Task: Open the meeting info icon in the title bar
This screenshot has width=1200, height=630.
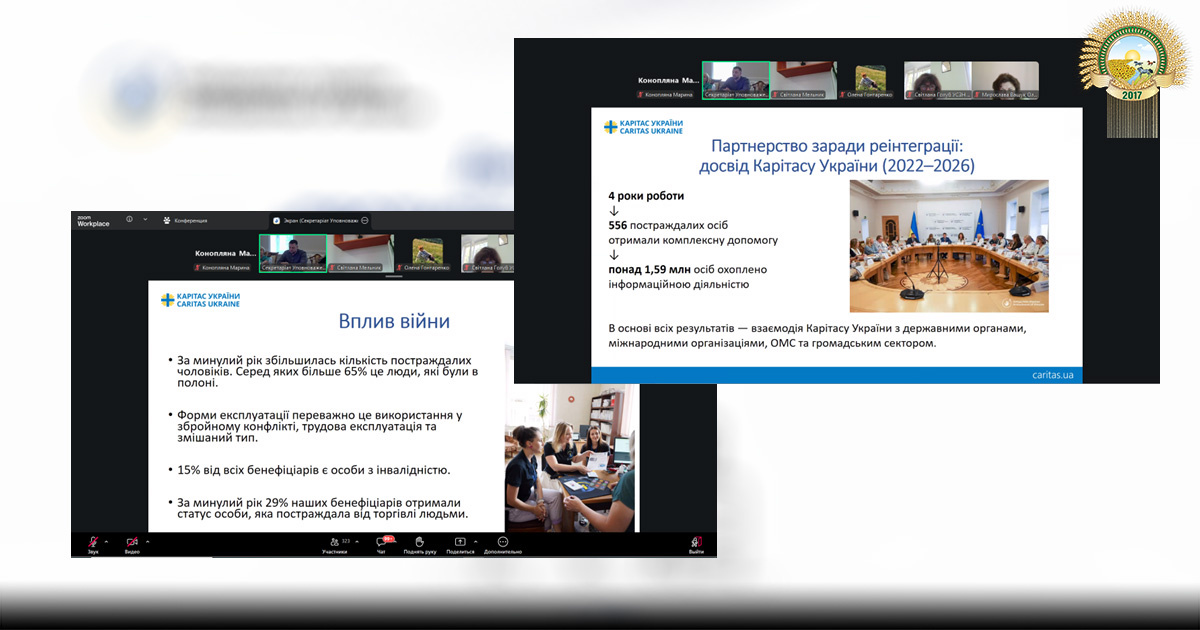Action: click(129, 219)
